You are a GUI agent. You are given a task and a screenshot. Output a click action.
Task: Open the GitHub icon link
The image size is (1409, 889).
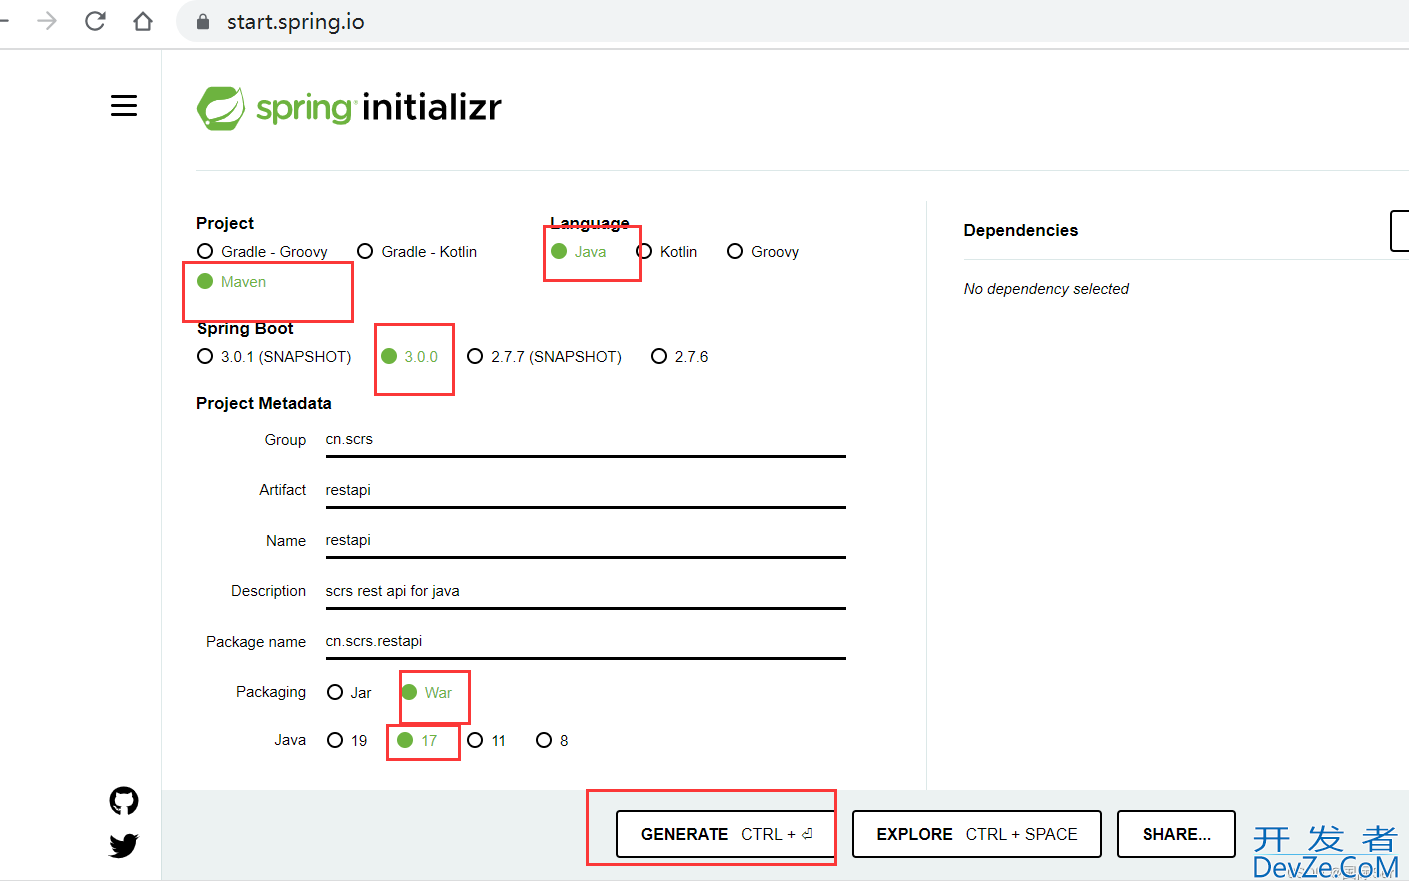(124, 801)
